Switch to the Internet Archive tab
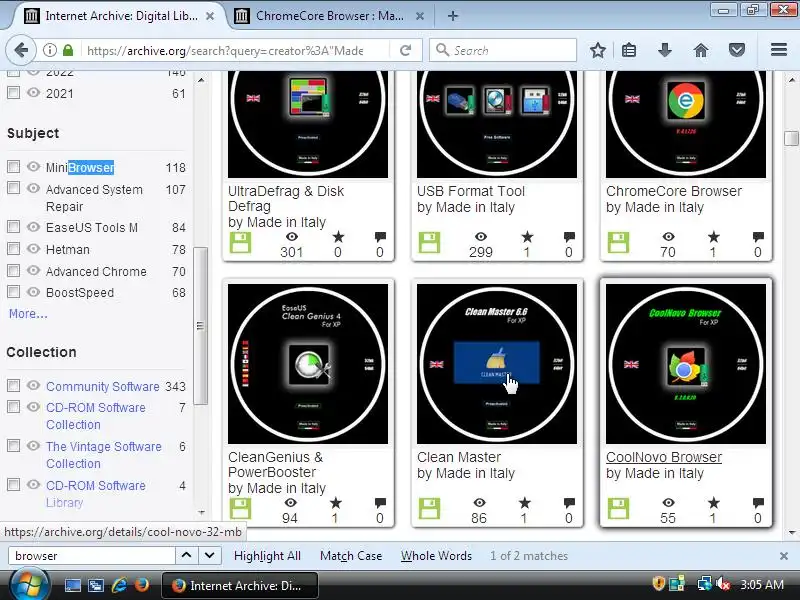This screenshot has width=800, height=600. click(x=119, y=16)
